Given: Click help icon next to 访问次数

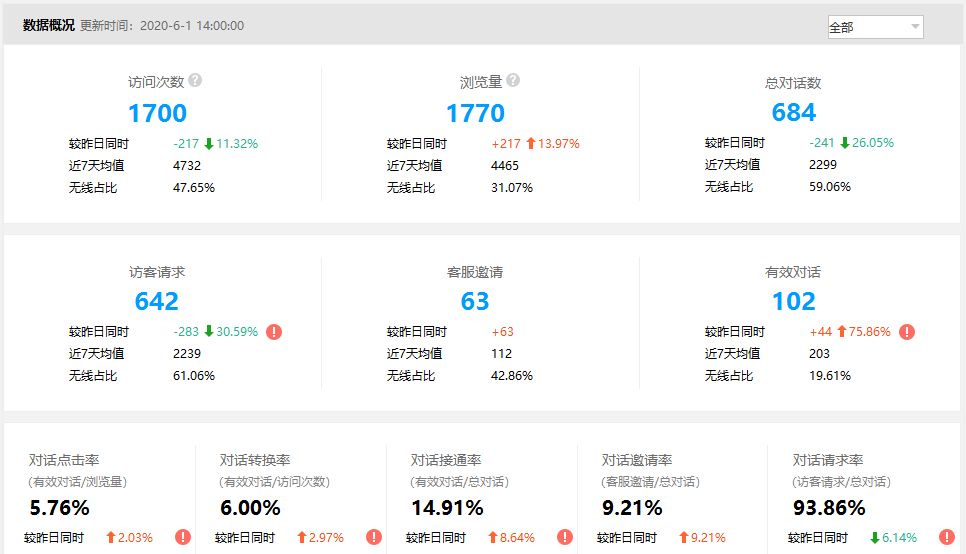Looking at the screenshot, I should pyautogui.click(x=195, y=81).
